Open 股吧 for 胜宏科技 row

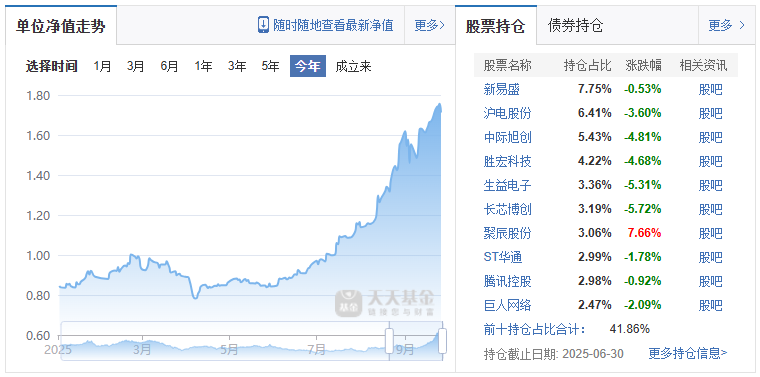711,161
